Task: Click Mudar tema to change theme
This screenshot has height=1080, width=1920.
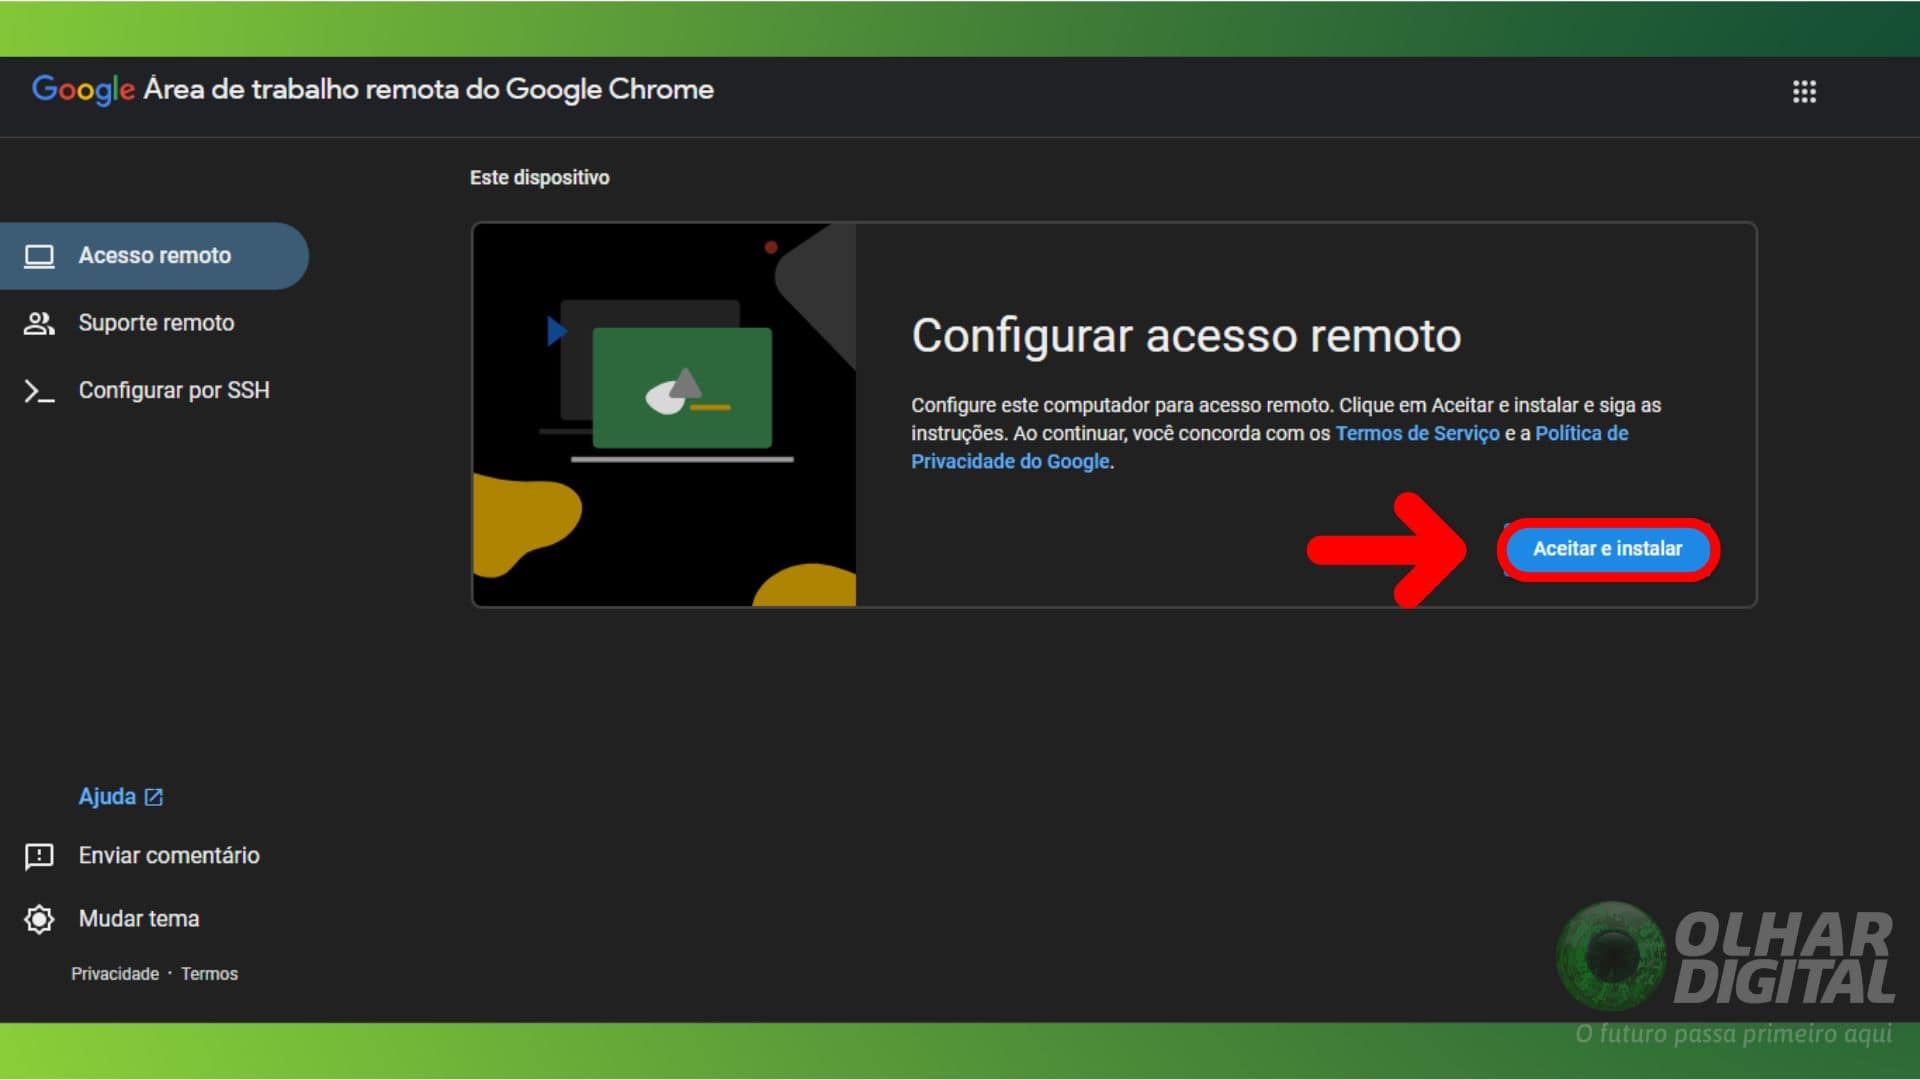Action: coord(139,919)
